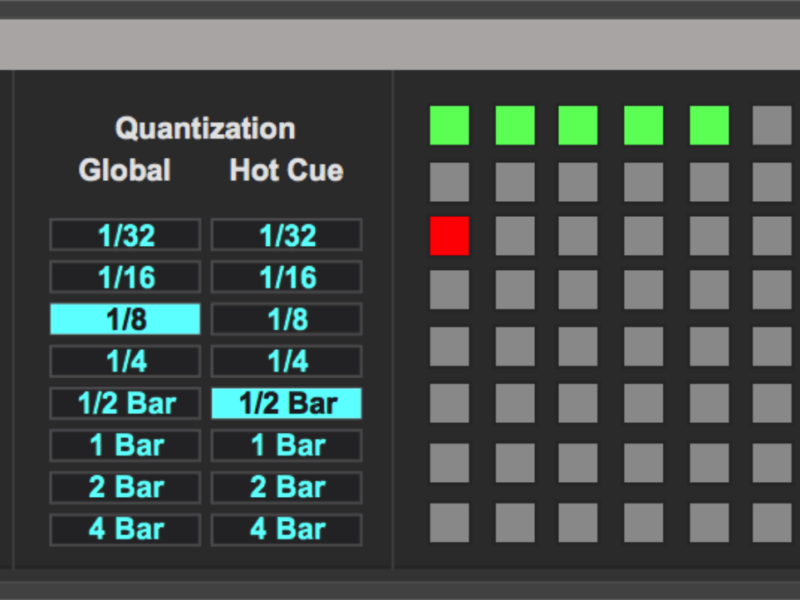Select 1 Bar under Global quantization
The height and width of the screenshot is (600, 800).
[125, 445]
